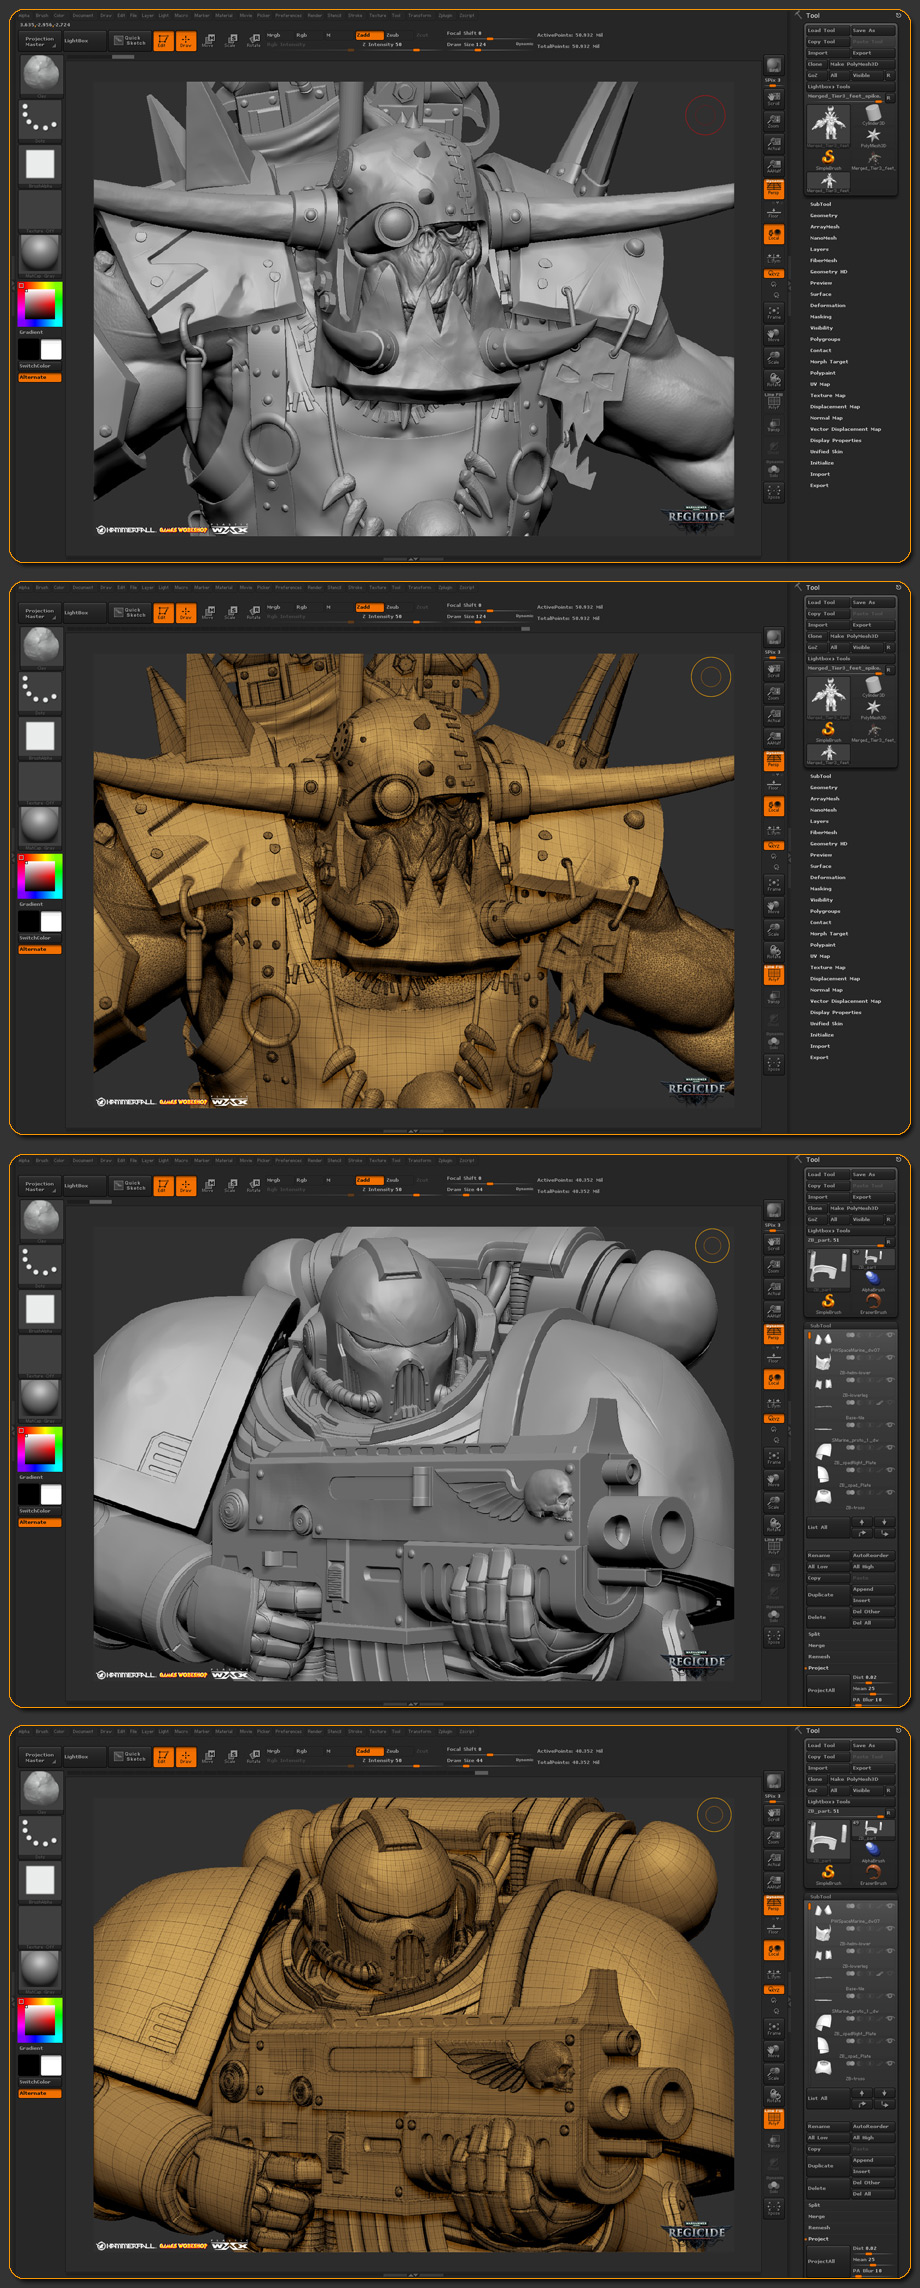Click Solo icon in wireframe ork screenshot
The width and height of the screenshot is (920, 2288).
click(x=774, y=1043)
